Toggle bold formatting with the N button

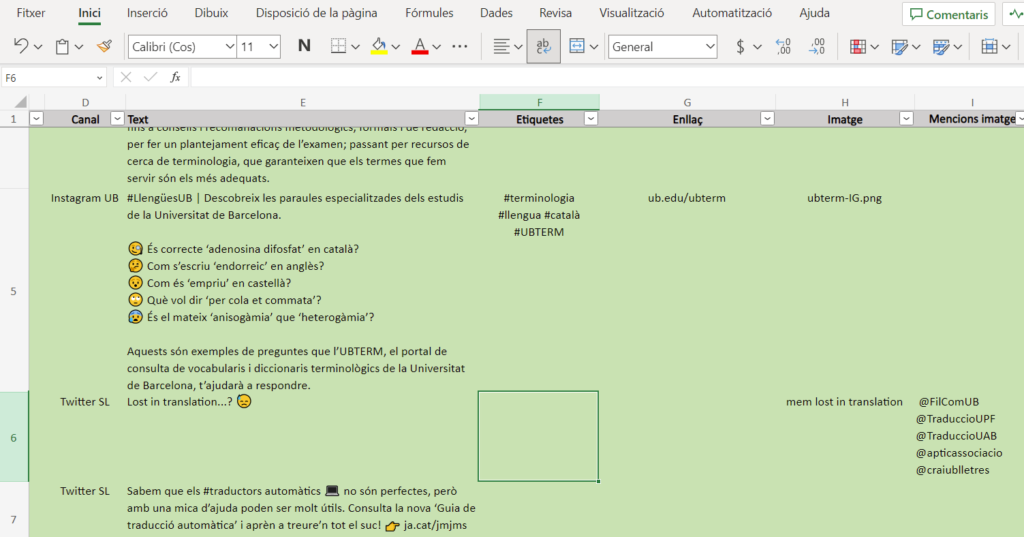(304, 47)
